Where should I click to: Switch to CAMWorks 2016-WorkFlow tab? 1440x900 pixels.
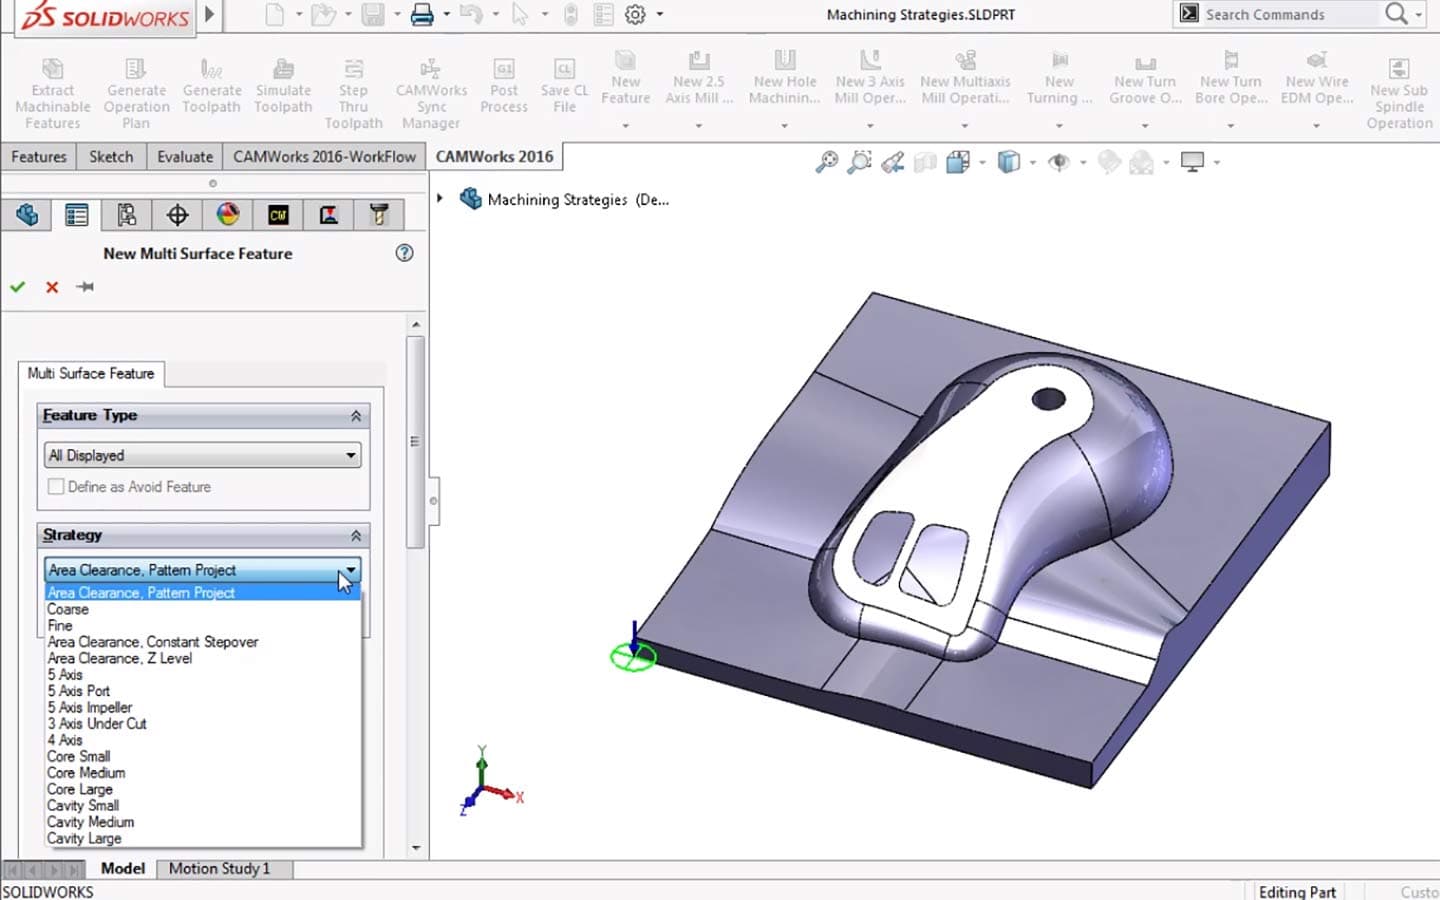(x=324, y=157)
